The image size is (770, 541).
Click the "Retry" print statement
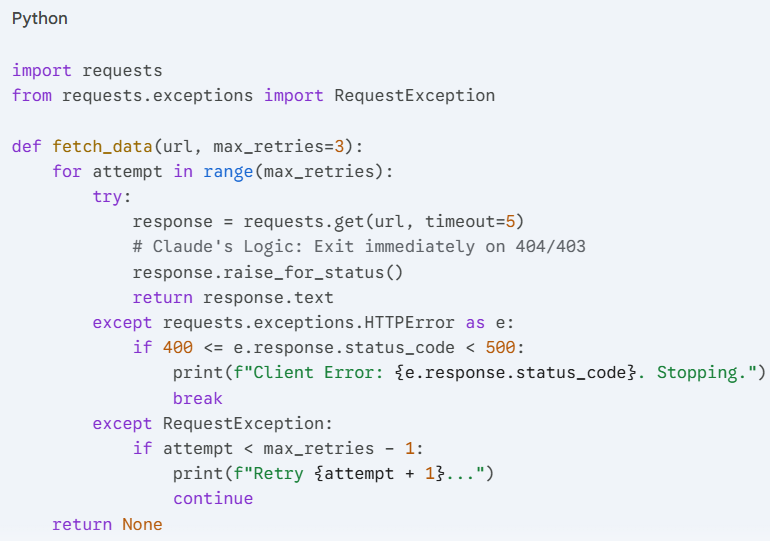(x=333, y=474)
